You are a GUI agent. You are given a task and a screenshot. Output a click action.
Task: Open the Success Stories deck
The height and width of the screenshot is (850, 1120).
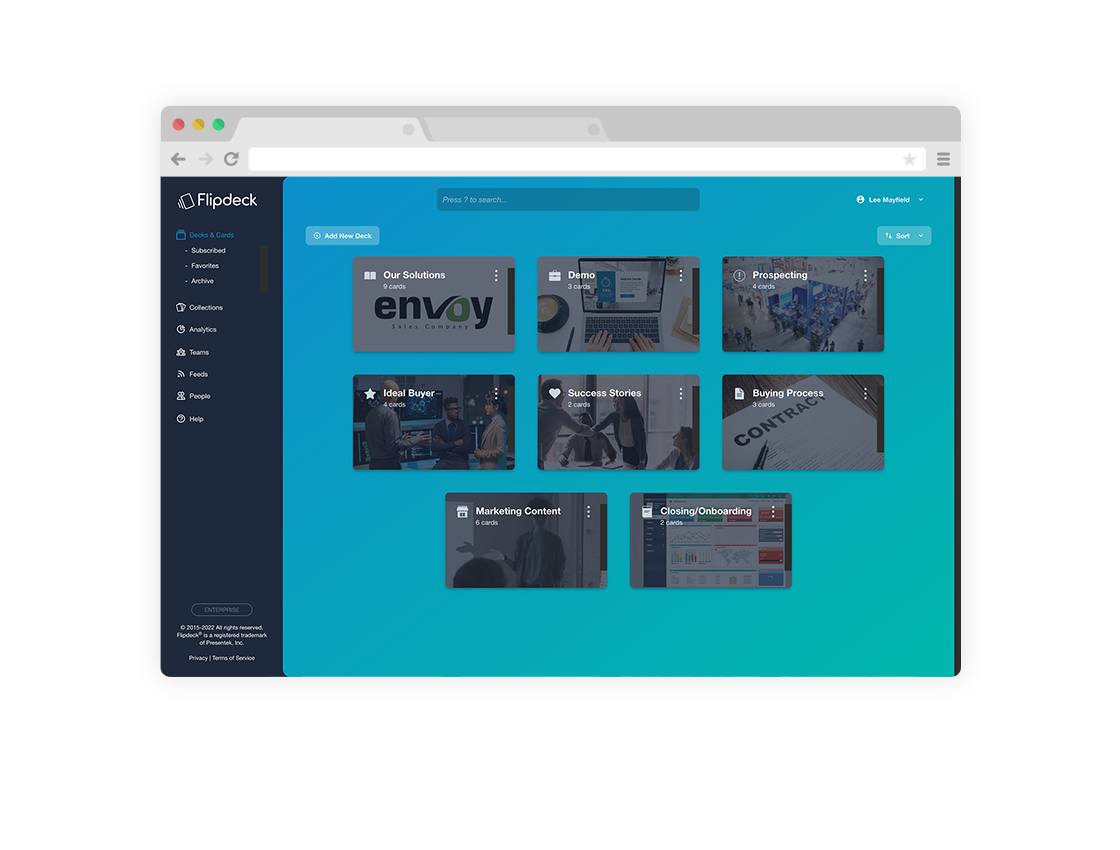(x=618, y=422)
